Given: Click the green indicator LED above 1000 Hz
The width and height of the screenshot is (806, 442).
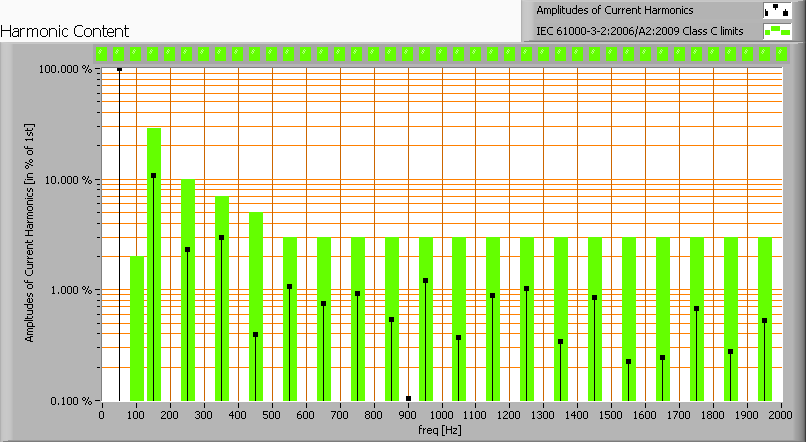Looking at the screenshot, I should (x=441, y=53).
